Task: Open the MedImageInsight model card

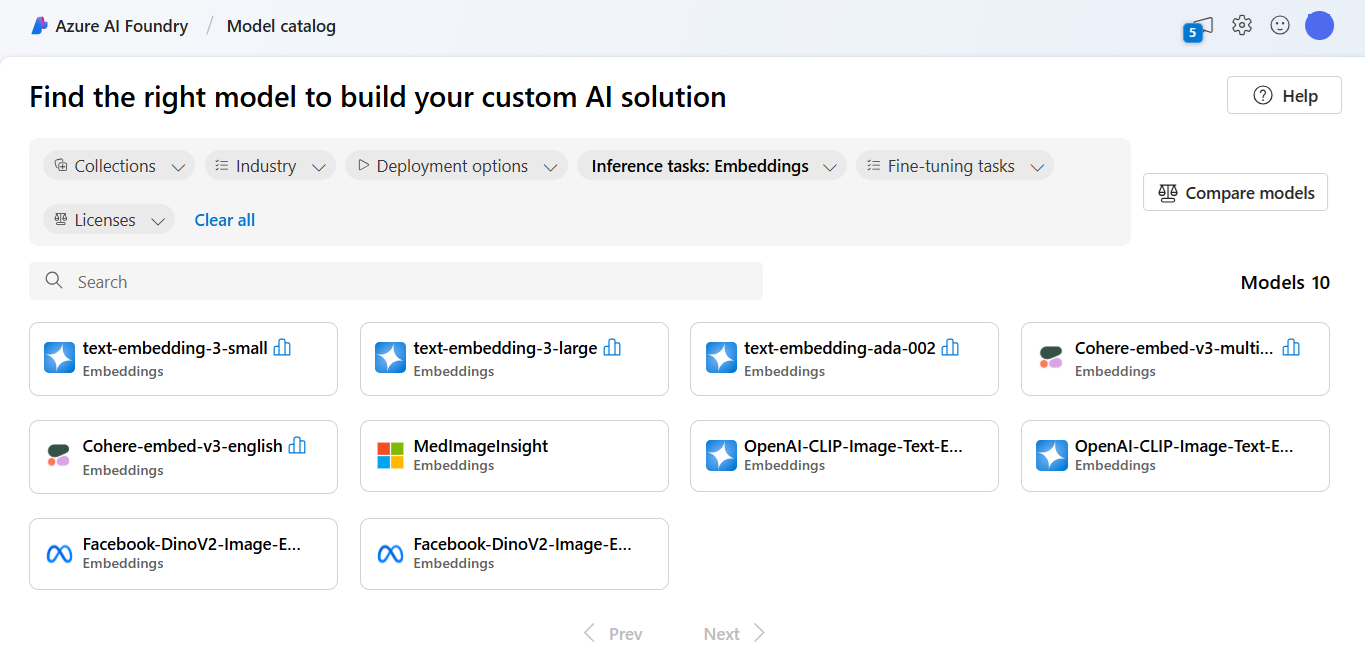Action: (x=514, y=456)
